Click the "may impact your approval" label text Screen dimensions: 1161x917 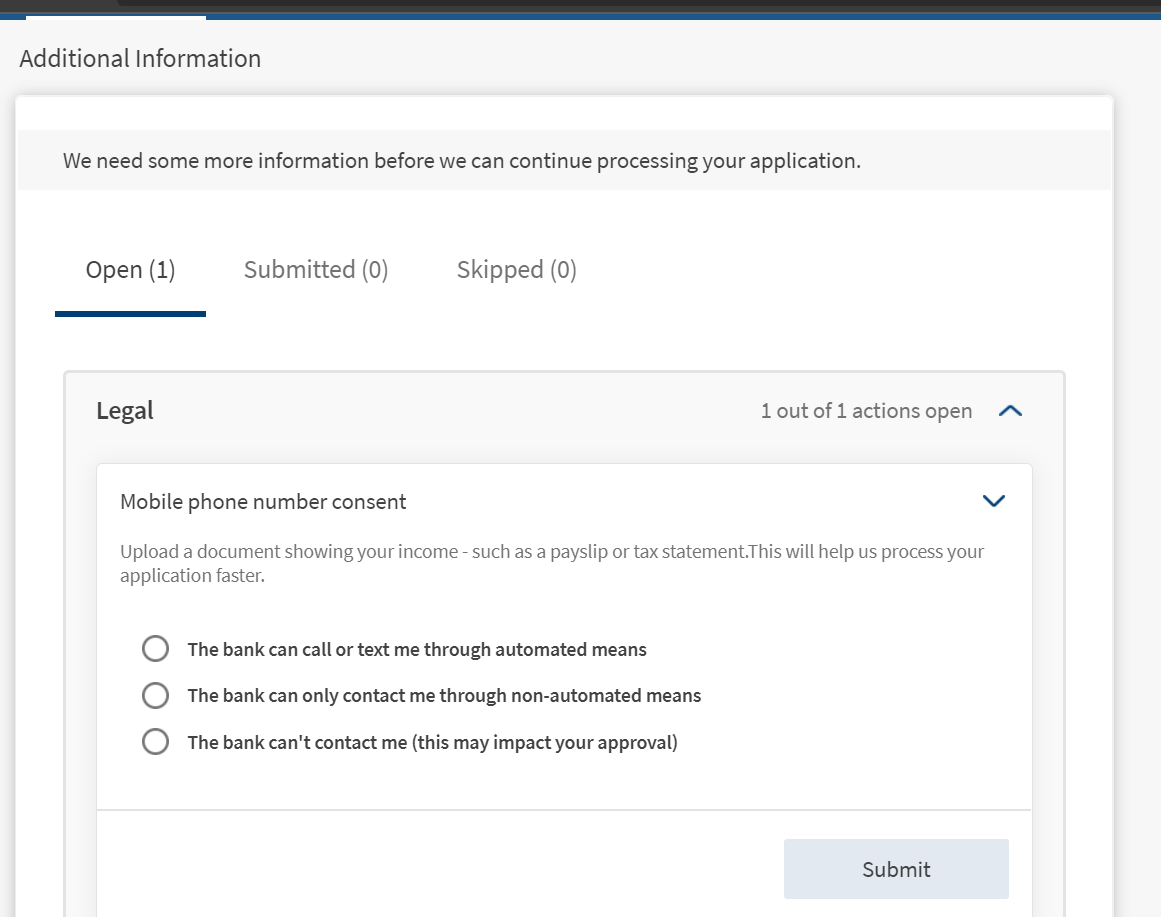pos(432,743)
